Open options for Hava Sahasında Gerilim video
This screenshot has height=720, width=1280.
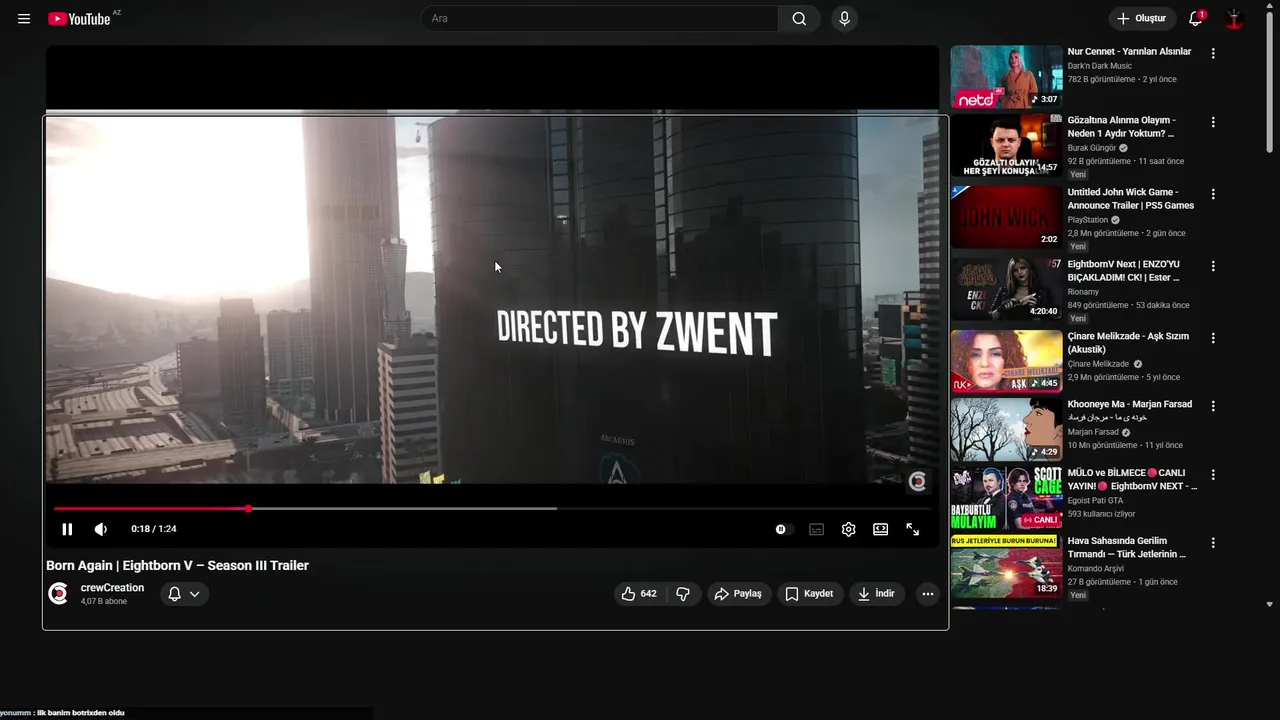(1213, 542)
